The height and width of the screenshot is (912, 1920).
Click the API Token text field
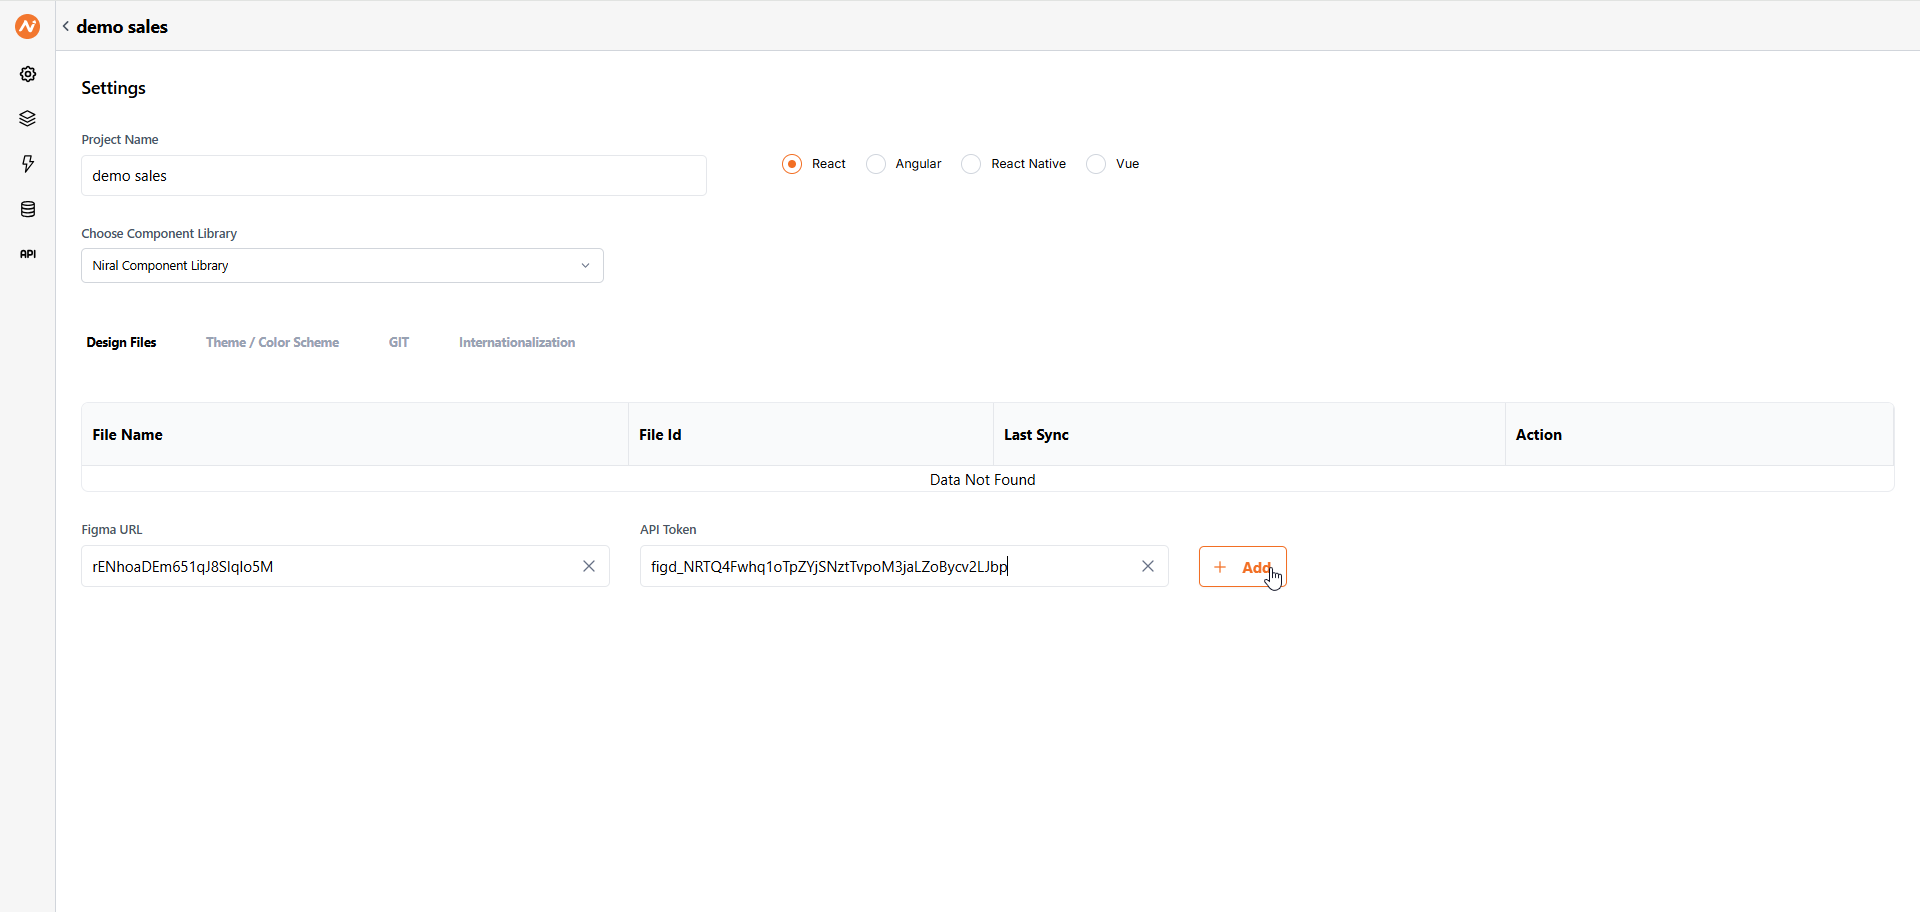point(890,566)
